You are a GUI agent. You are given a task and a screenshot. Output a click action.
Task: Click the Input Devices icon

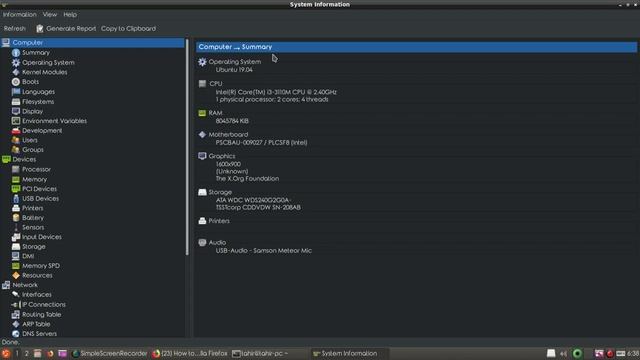(16, 237)
